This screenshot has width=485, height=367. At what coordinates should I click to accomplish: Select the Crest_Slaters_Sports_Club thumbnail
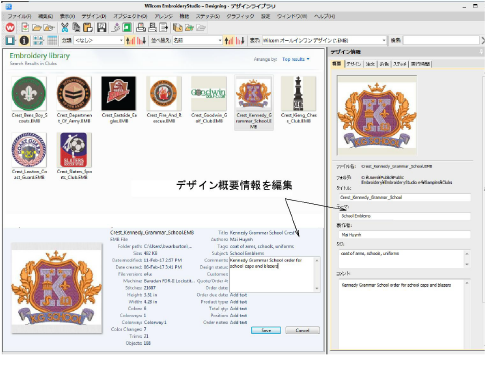[74, 150]
